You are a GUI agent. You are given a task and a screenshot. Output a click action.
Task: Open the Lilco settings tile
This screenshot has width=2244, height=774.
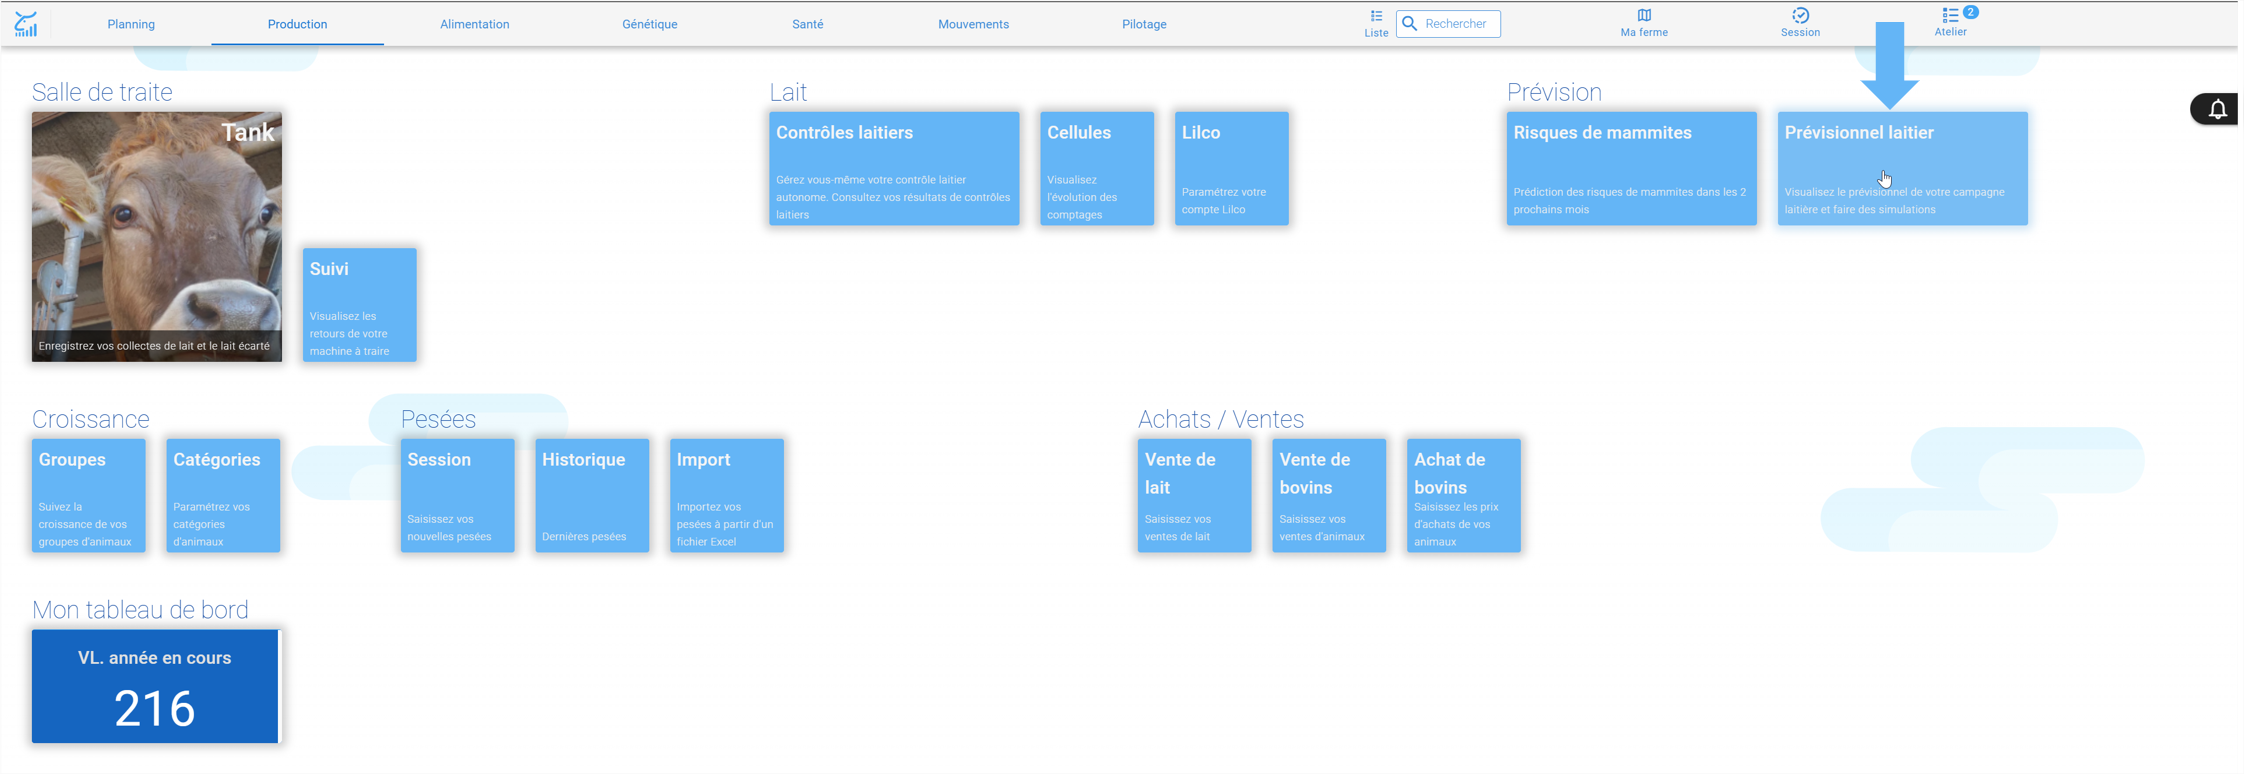1231,169
